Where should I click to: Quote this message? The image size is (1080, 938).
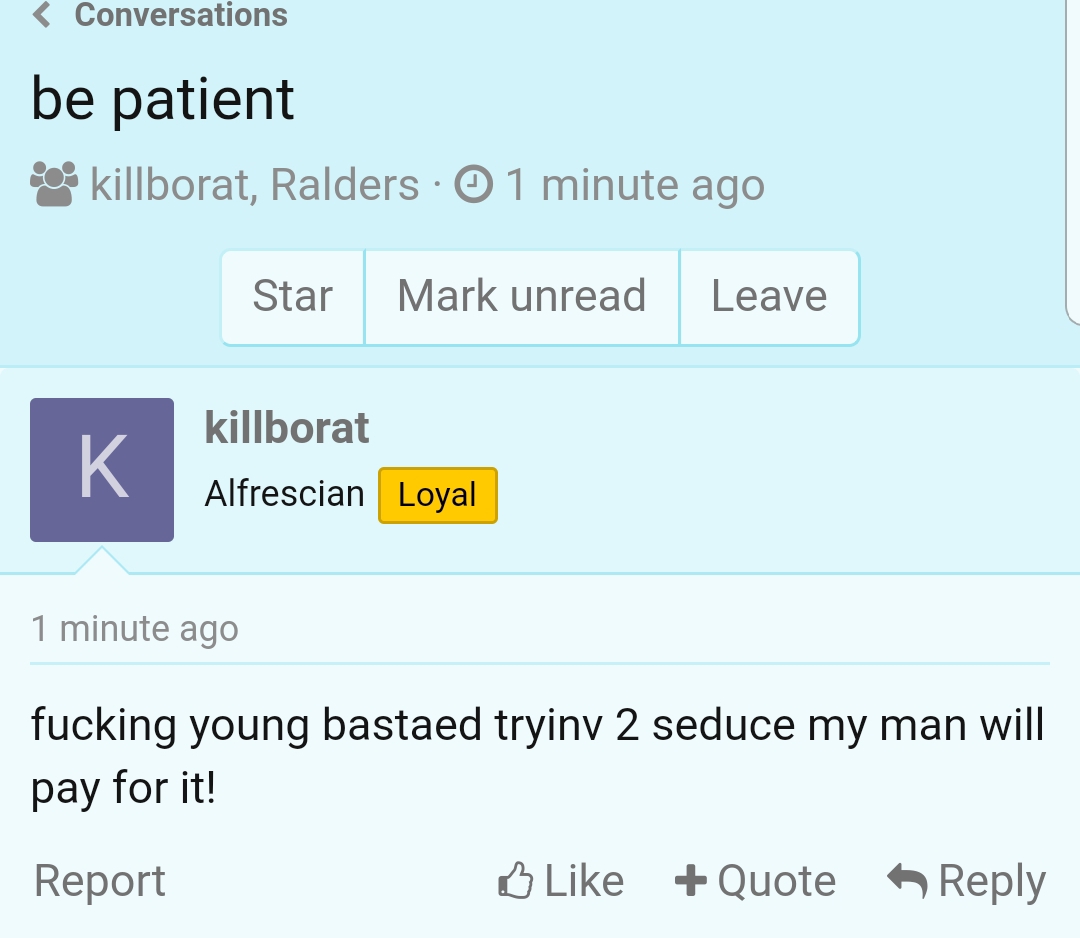(776, 881)
